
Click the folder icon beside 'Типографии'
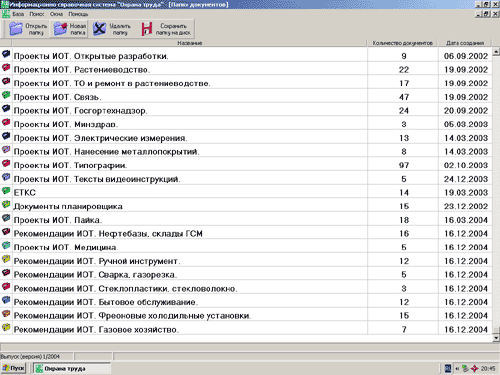[6, 163]
